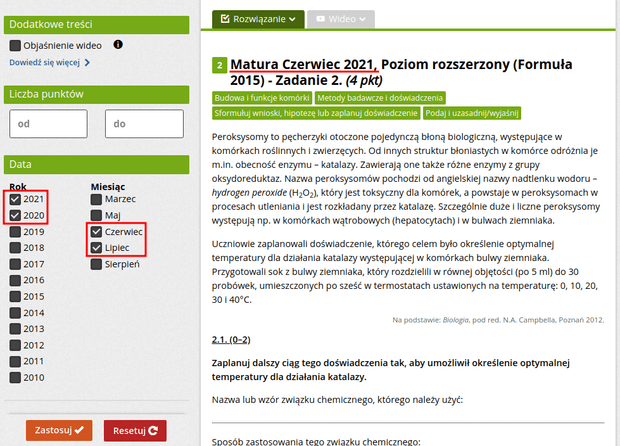Check the 2010 year checkbox
The width and height of the screenshot is (620, 446).
pyautogui.click(x=15, y=378)
